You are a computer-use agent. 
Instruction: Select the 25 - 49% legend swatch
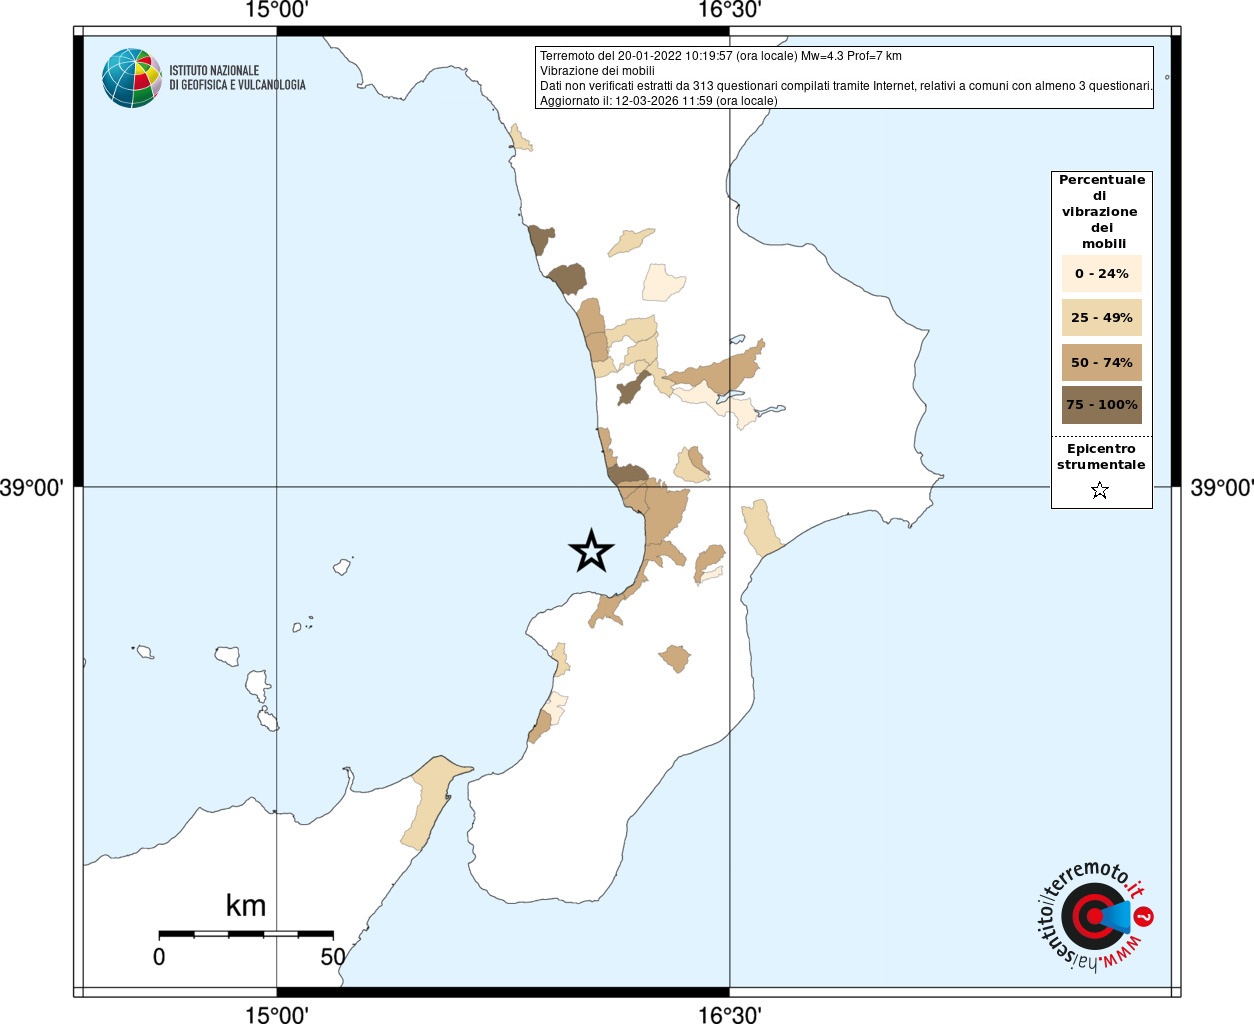tap(1101, 318)
